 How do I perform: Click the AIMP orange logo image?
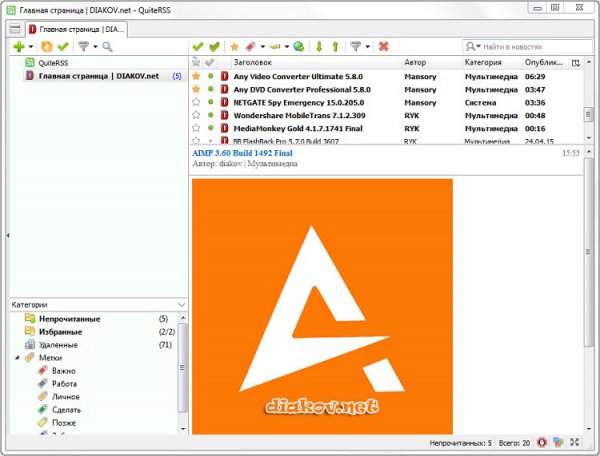[x=322, y=306]
